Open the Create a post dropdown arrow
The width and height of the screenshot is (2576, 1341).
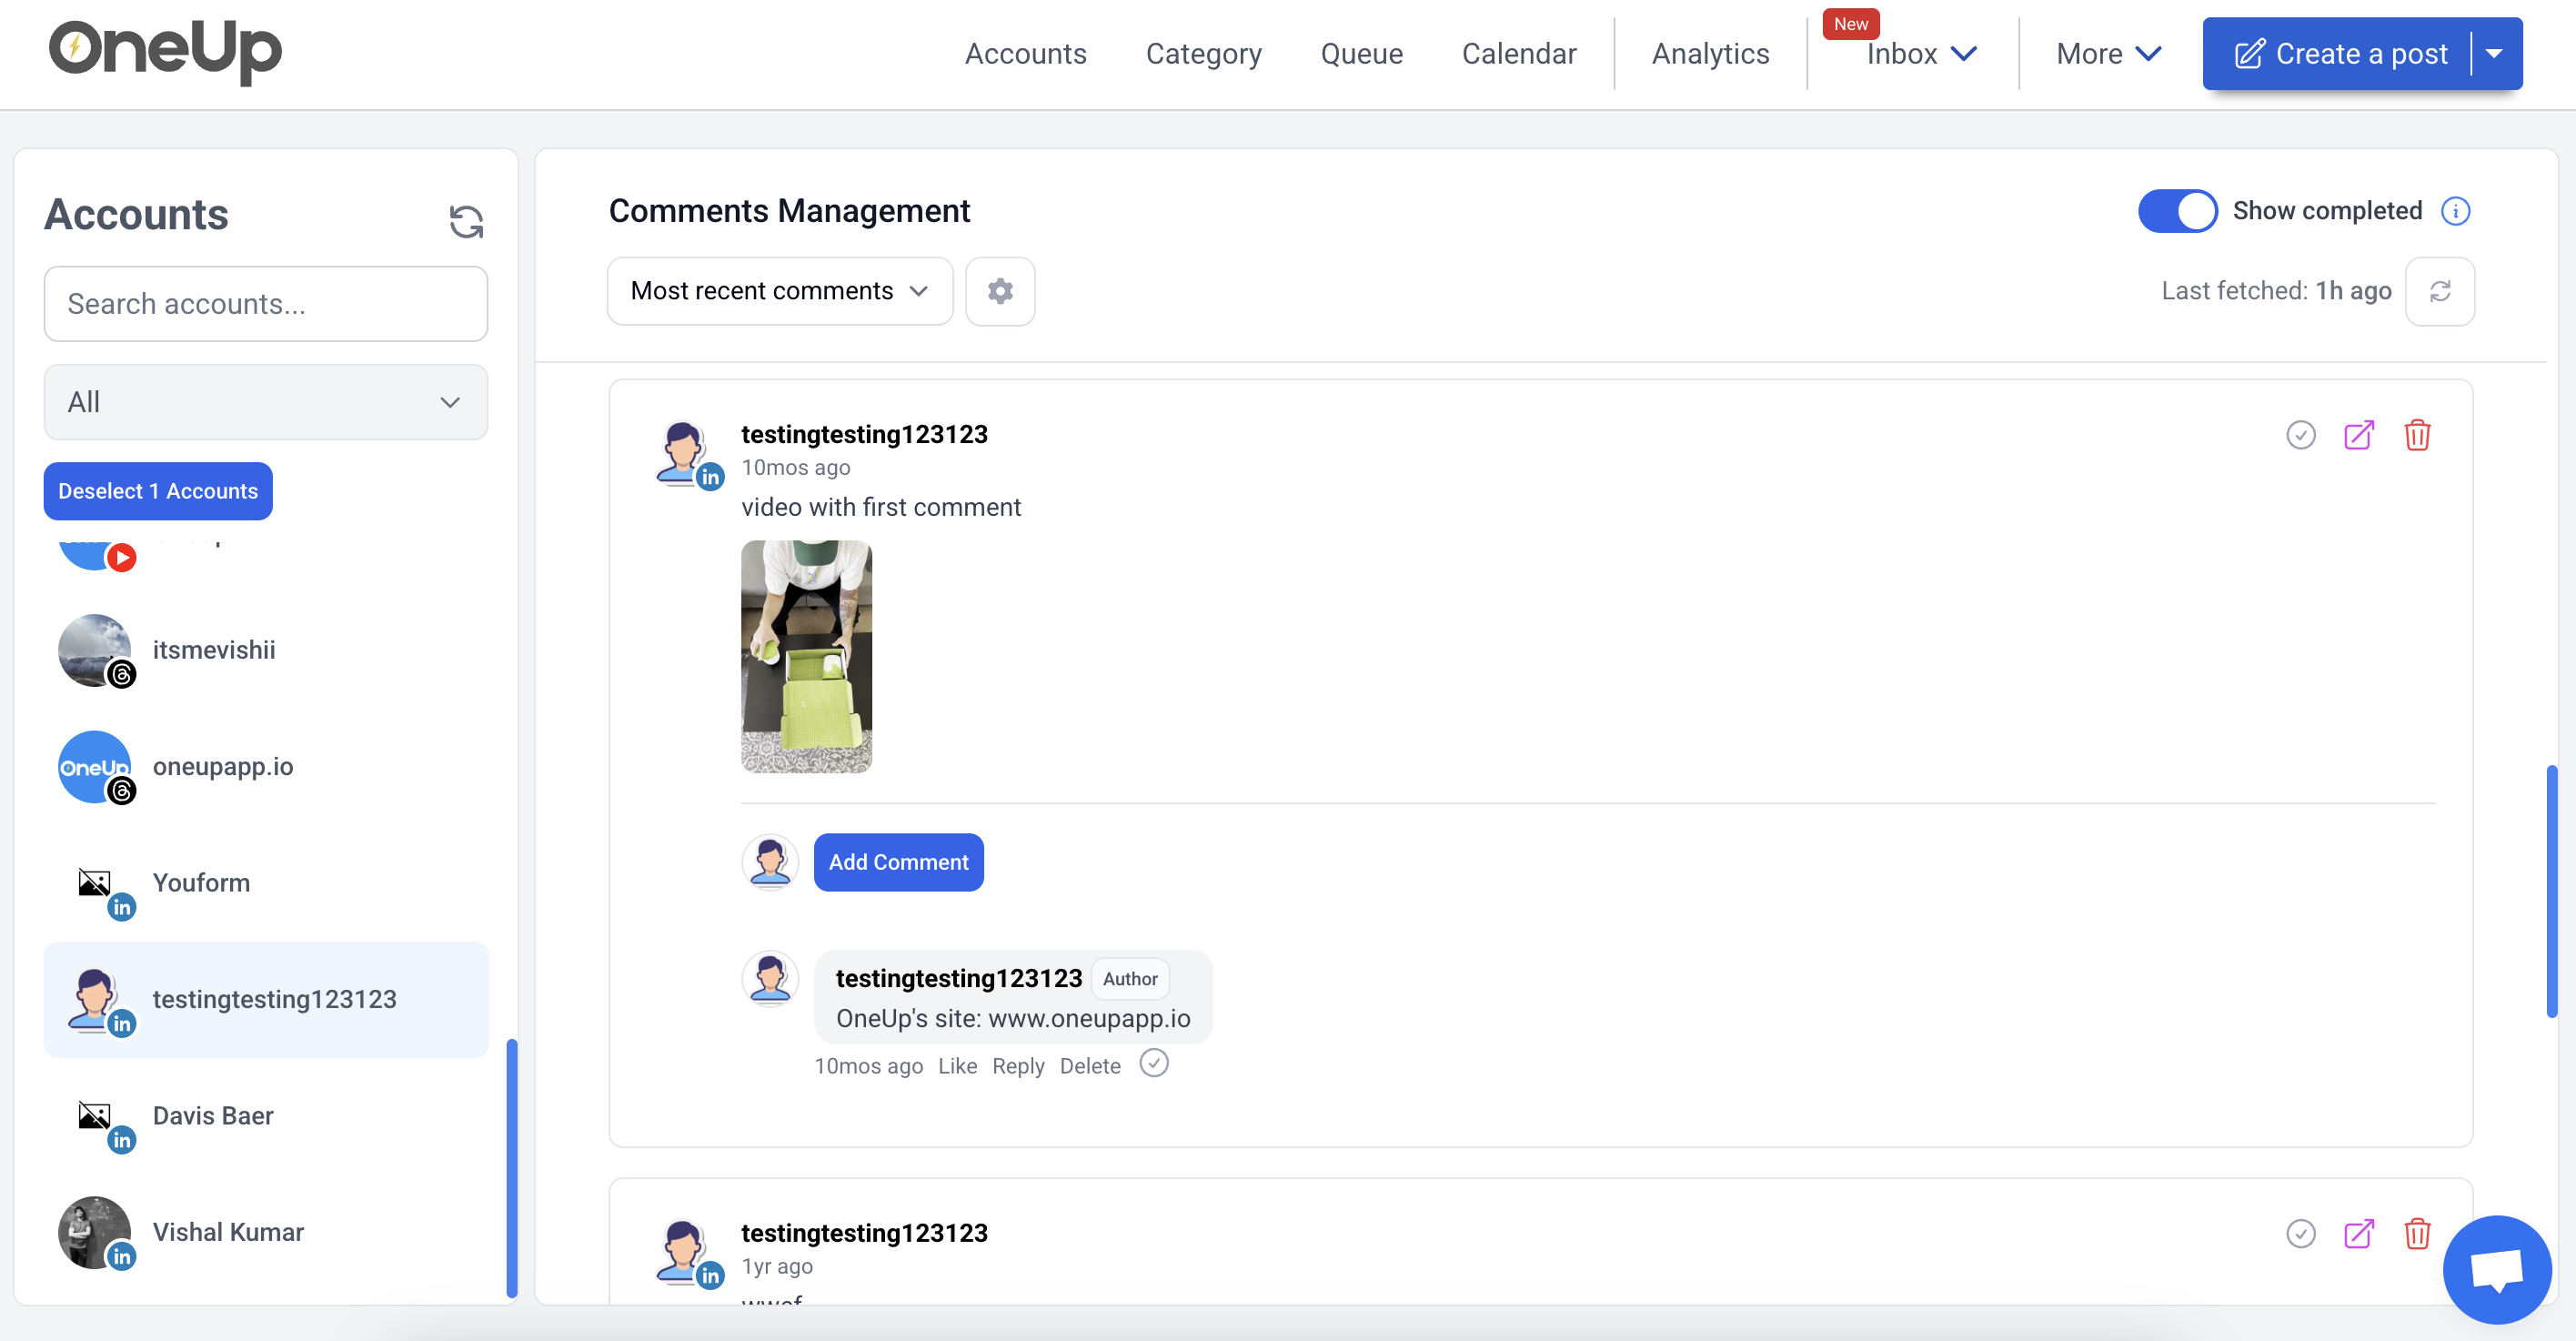2494,53
